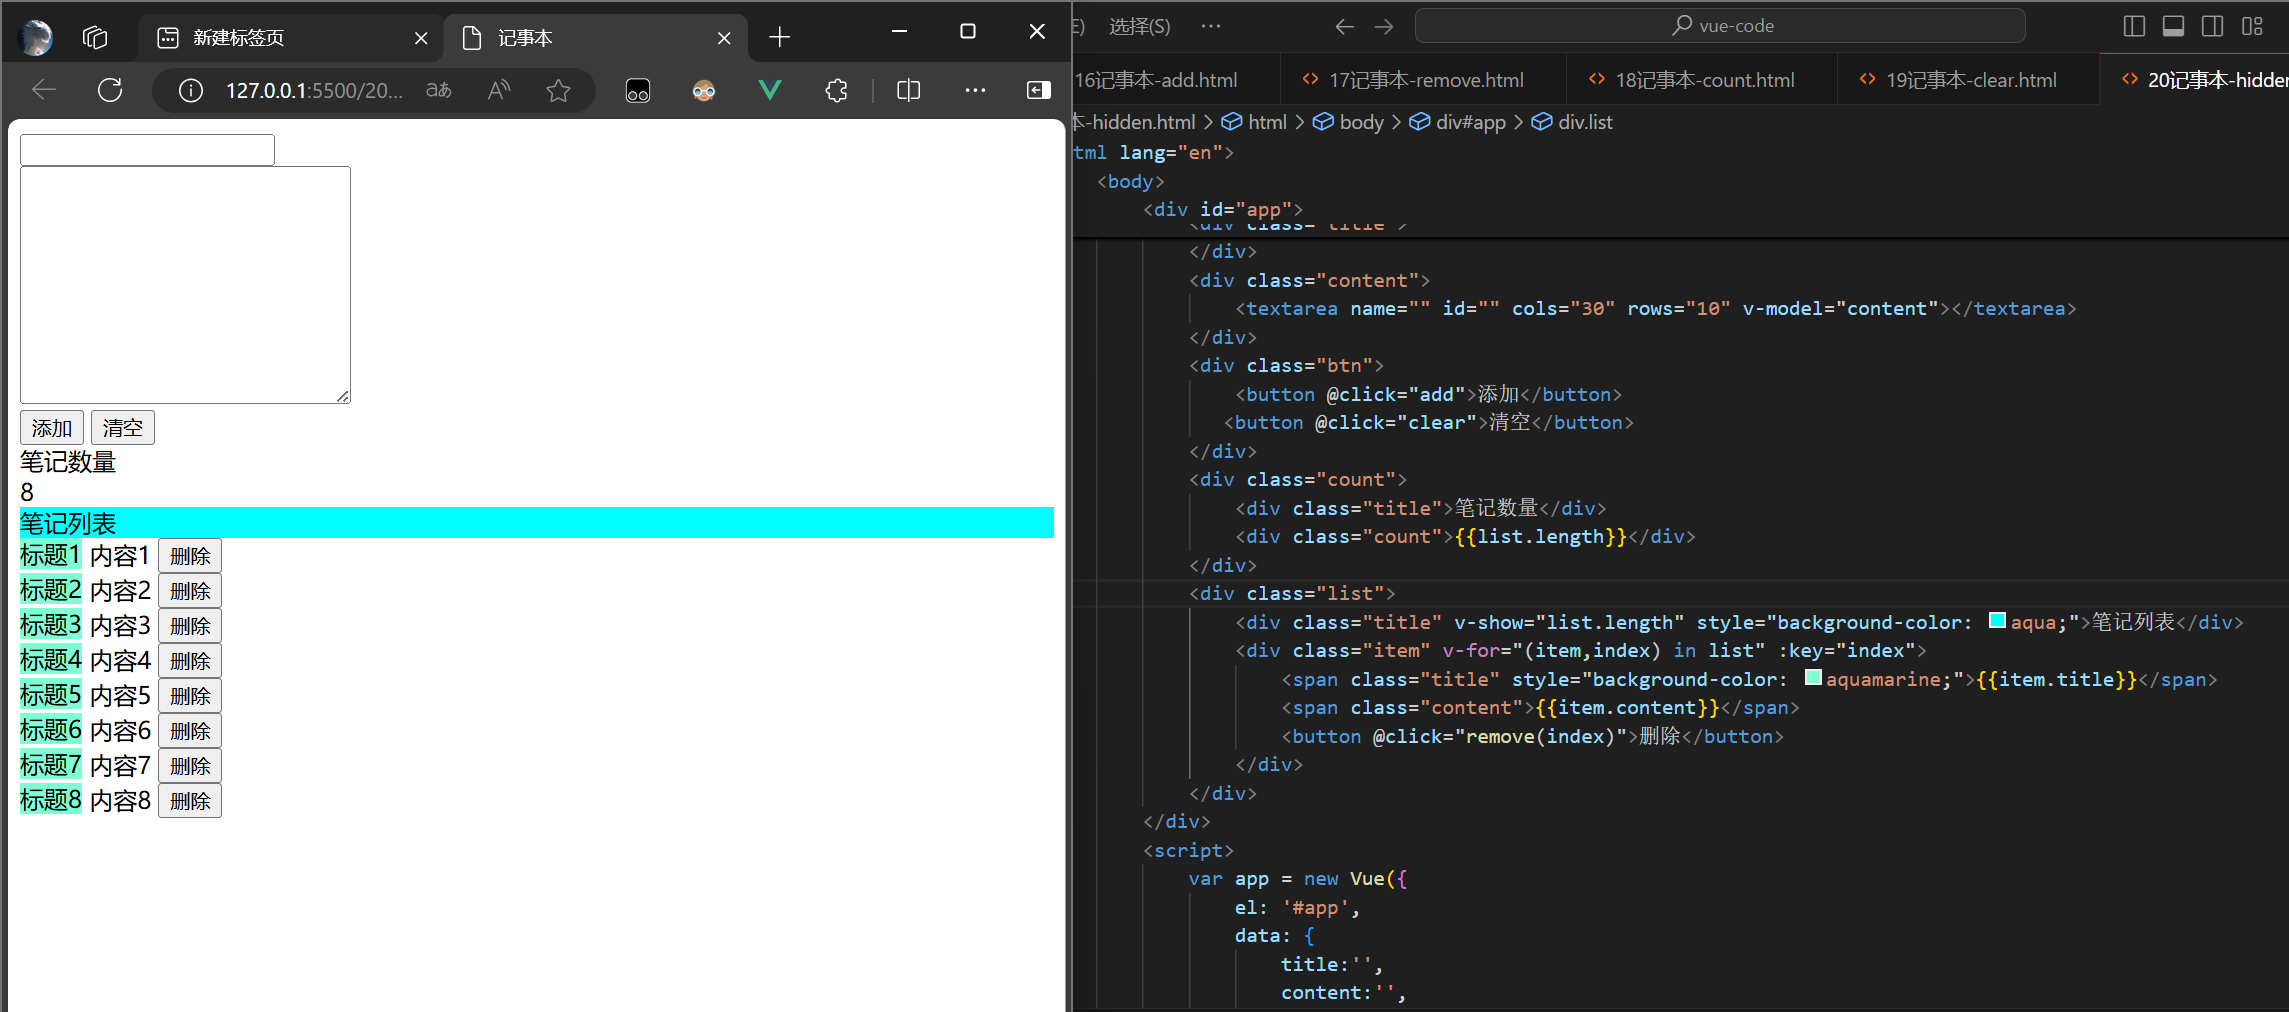
Task: Click the note title input field
Action: (x=147, y=150)
